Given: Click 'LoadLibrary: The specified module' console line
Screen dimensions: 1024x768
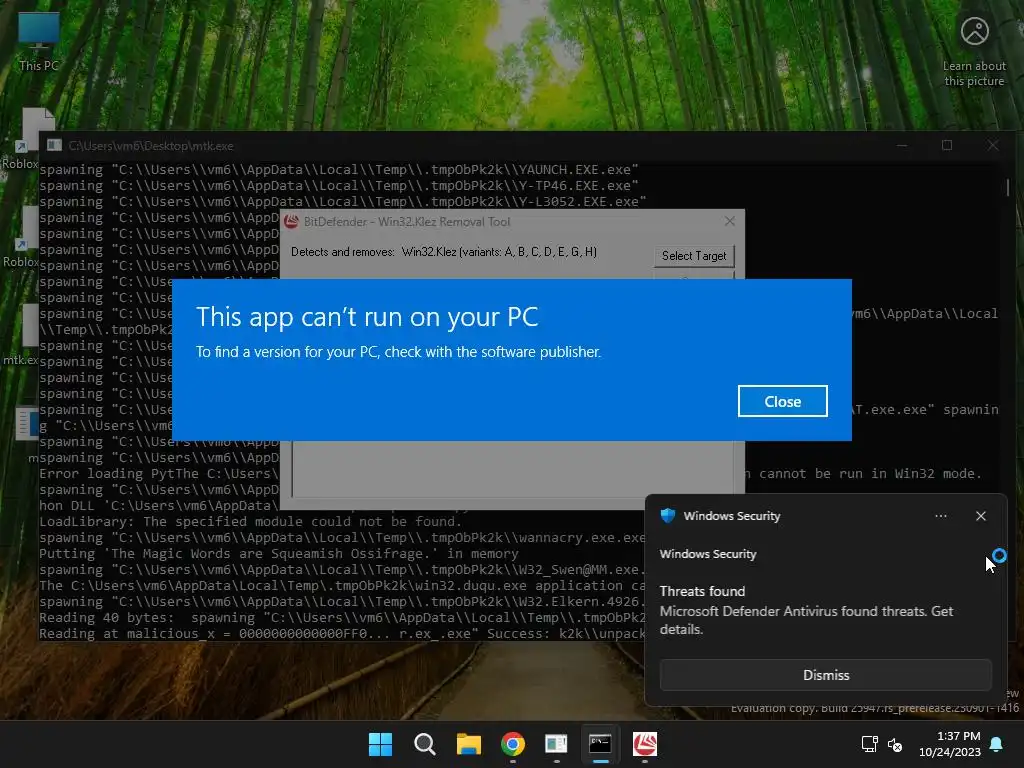Looking at the screenshot, I should tap(251, 522).
